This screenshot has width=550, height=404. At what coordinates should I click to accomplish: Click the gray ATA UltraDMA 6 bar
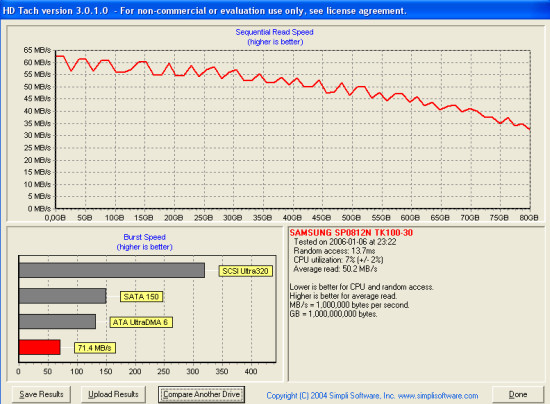57,322
